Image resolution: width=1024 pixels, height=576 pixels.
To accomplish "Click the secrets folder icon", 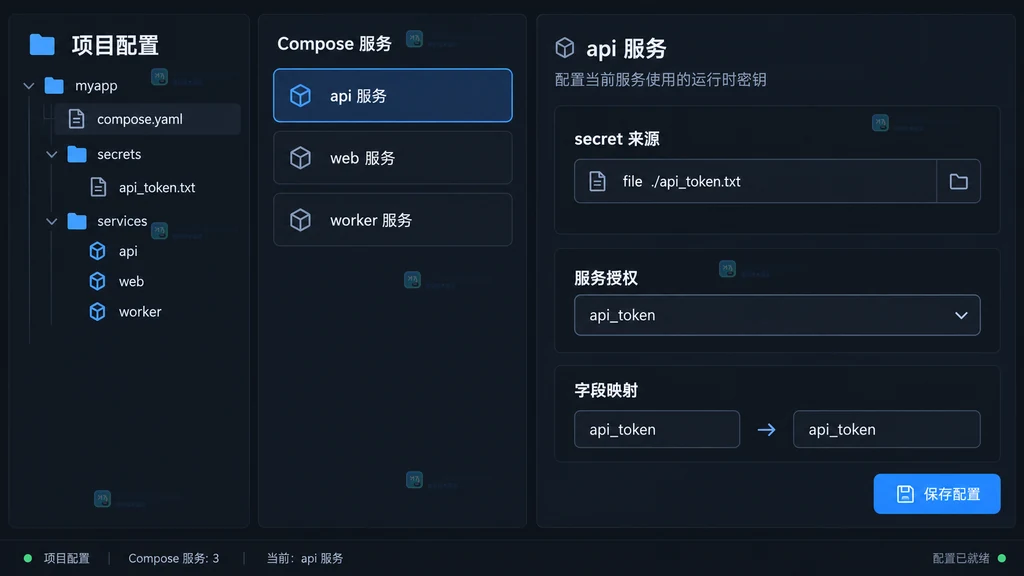I will tap(77, 154).
